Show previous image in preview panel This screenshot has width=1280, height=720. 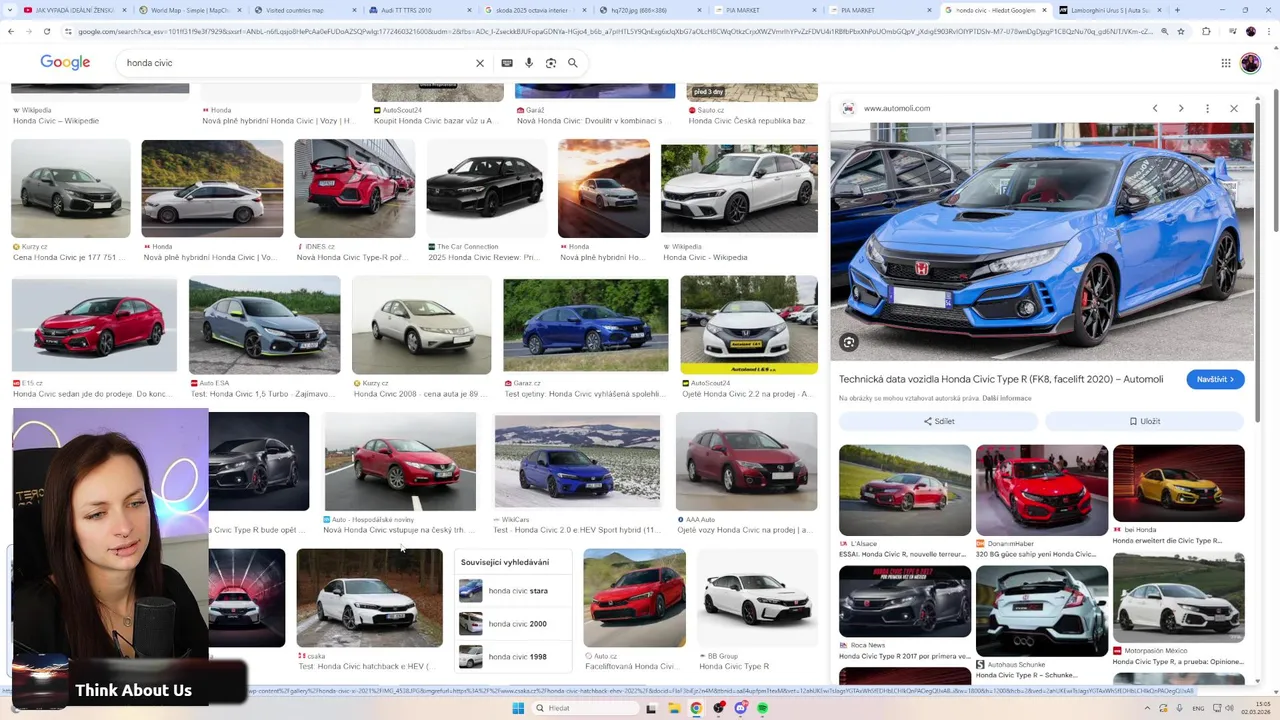[x=1155, y=108]
